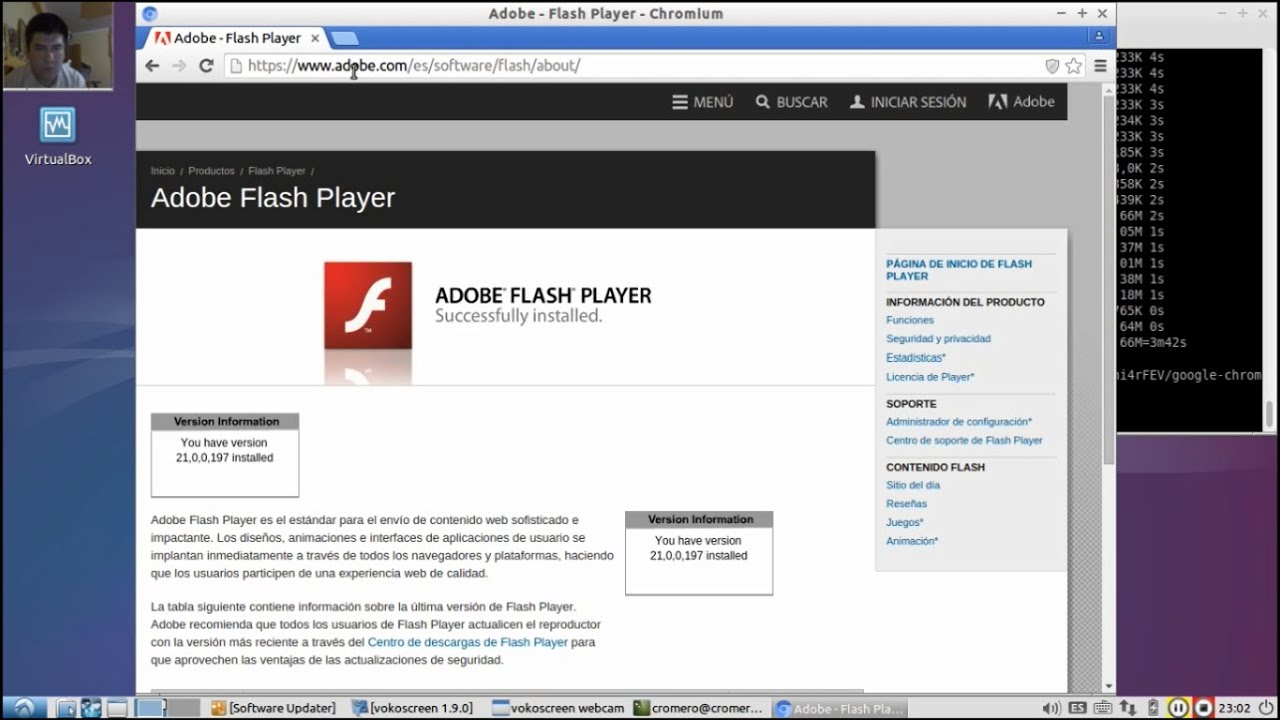Viewport: 1280px width, 720px height.
Task: Click the Chromium icon in the title bar
Action: click(x=150, y=13)
